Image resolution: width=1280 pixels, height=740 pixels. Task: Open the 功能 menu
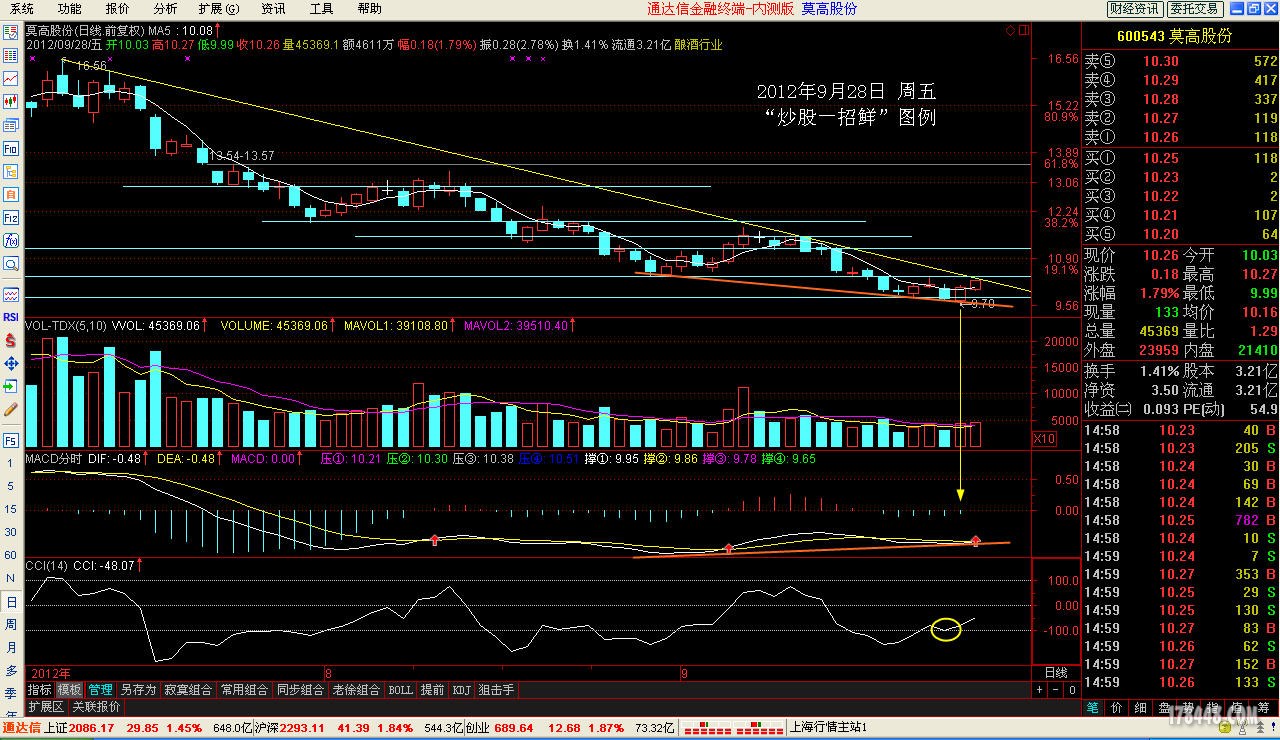[x=69, y=8]
